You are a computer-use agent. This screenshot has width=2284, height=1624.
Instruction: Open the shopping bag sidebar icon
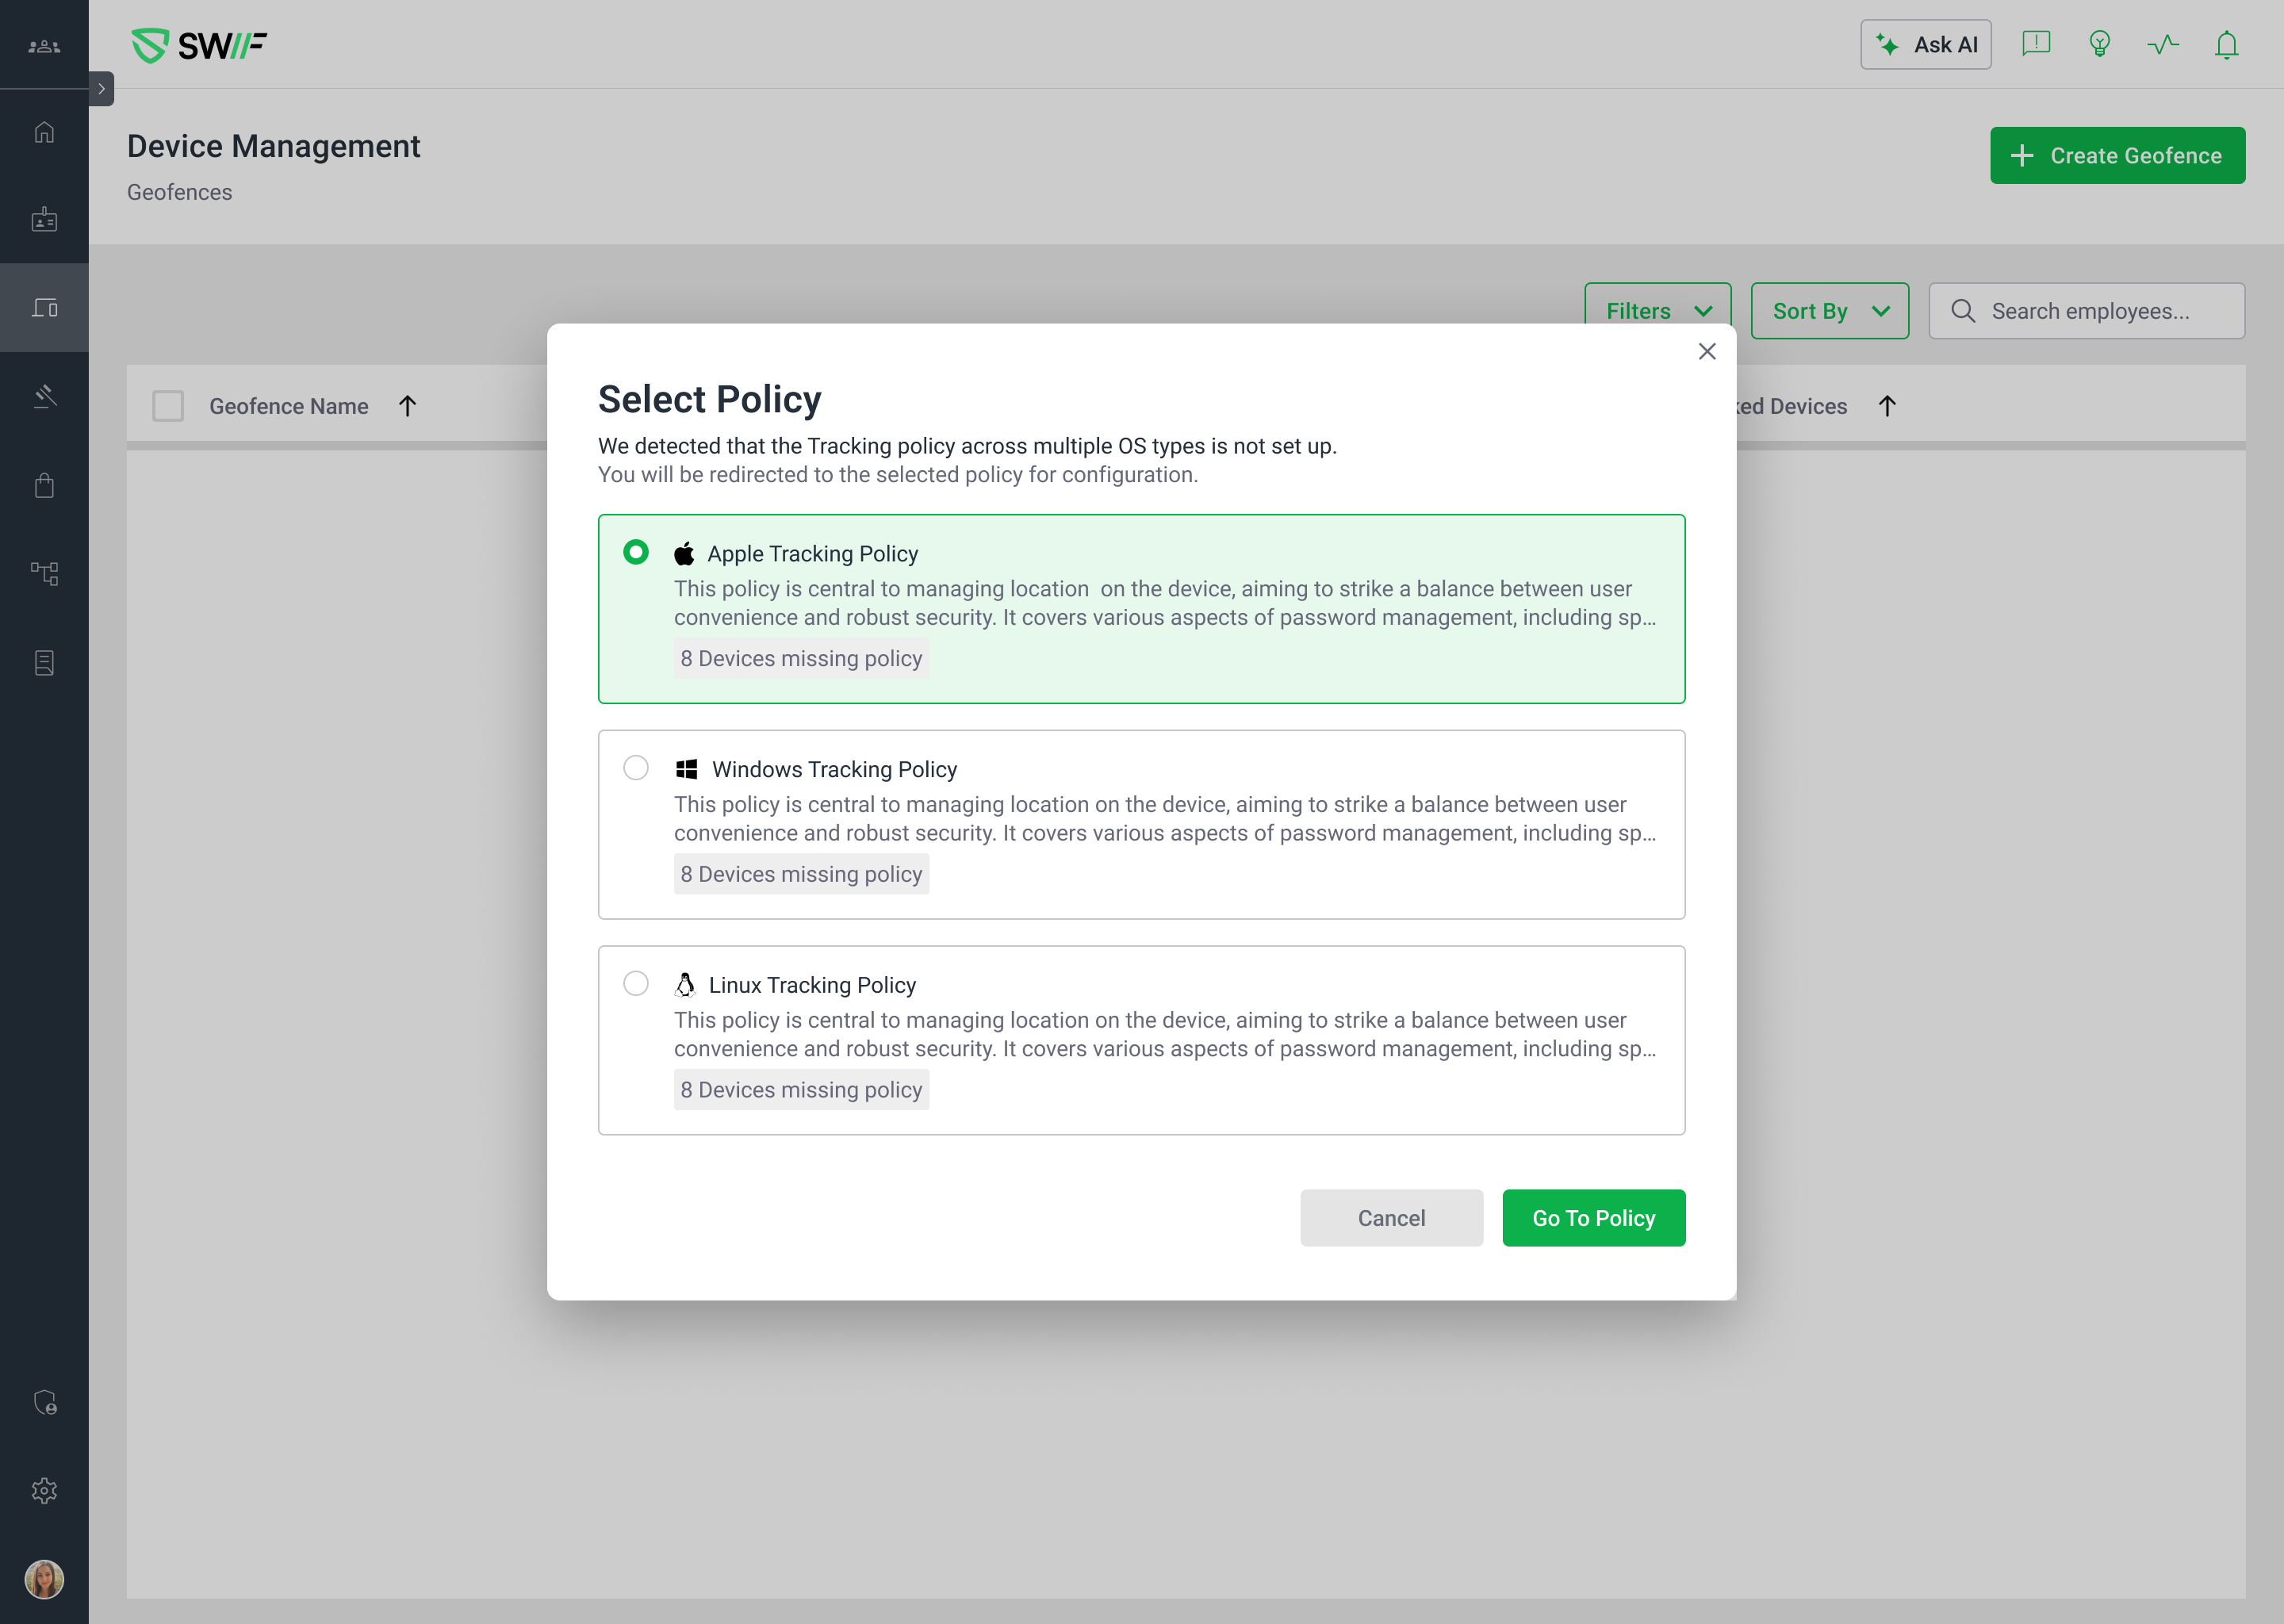tap(44, 486)
